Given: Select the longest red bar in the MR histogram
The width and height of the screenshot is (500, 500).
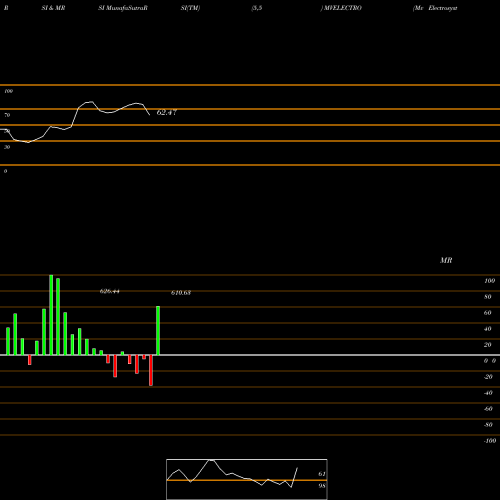Looking at the screenshot, I should point(151,370).
